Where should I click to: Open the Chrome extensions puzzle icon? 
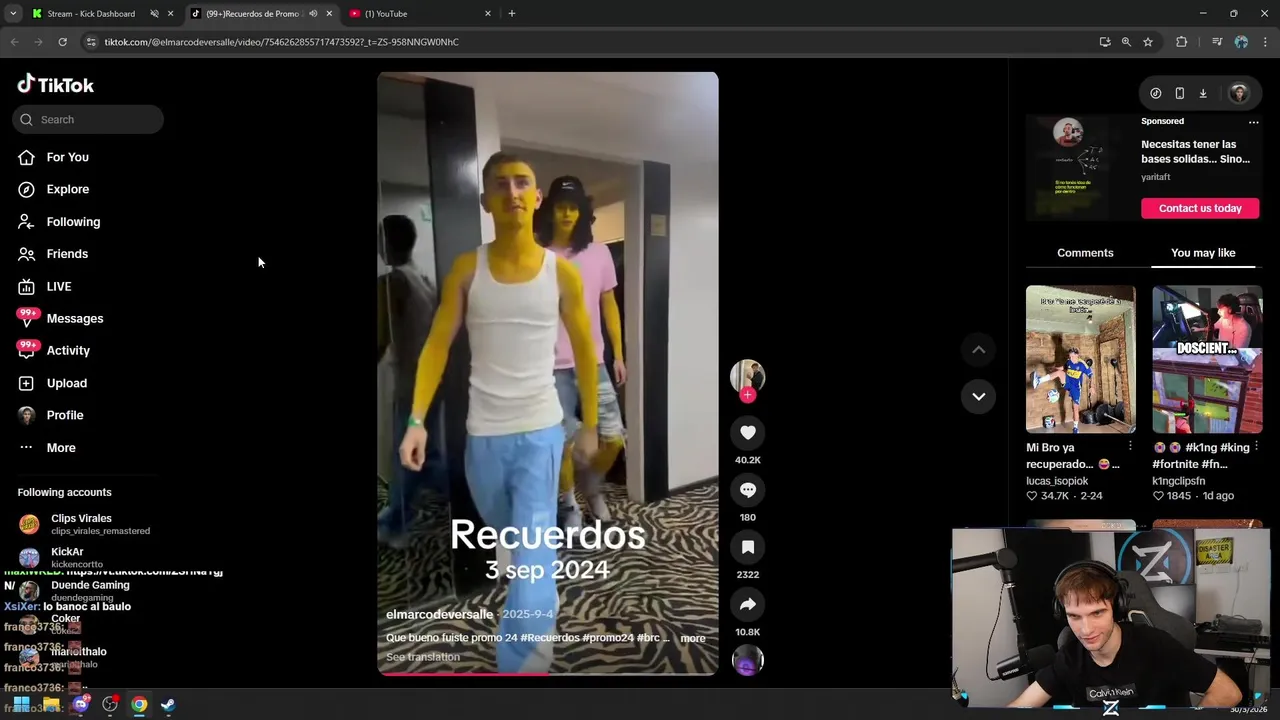coord(1182,42)
